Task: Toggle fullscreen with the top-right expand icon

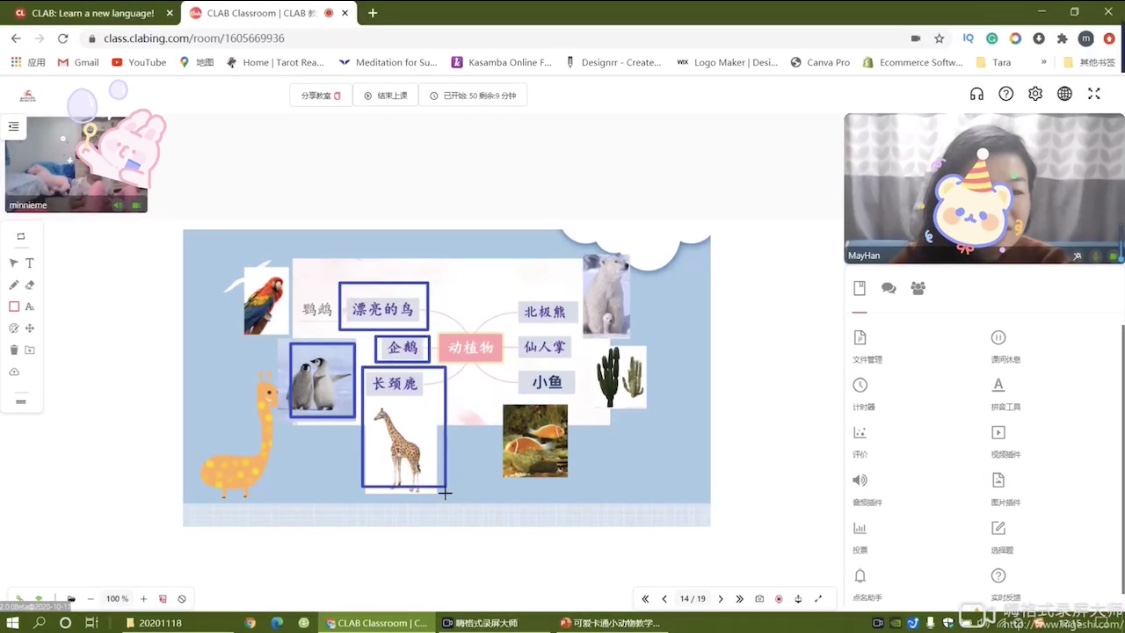Action: 1094,94
